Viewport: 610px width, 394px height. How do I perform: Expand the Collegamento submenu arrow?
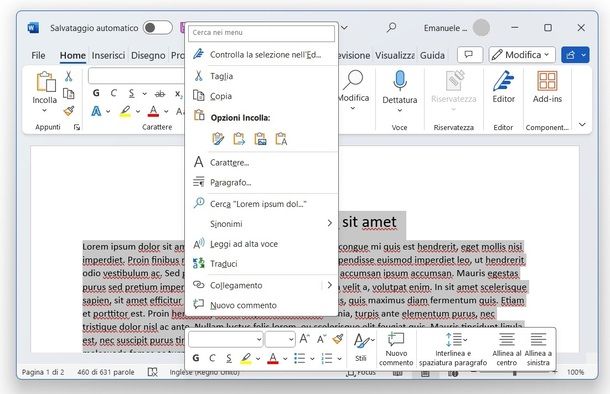(330, 285)
